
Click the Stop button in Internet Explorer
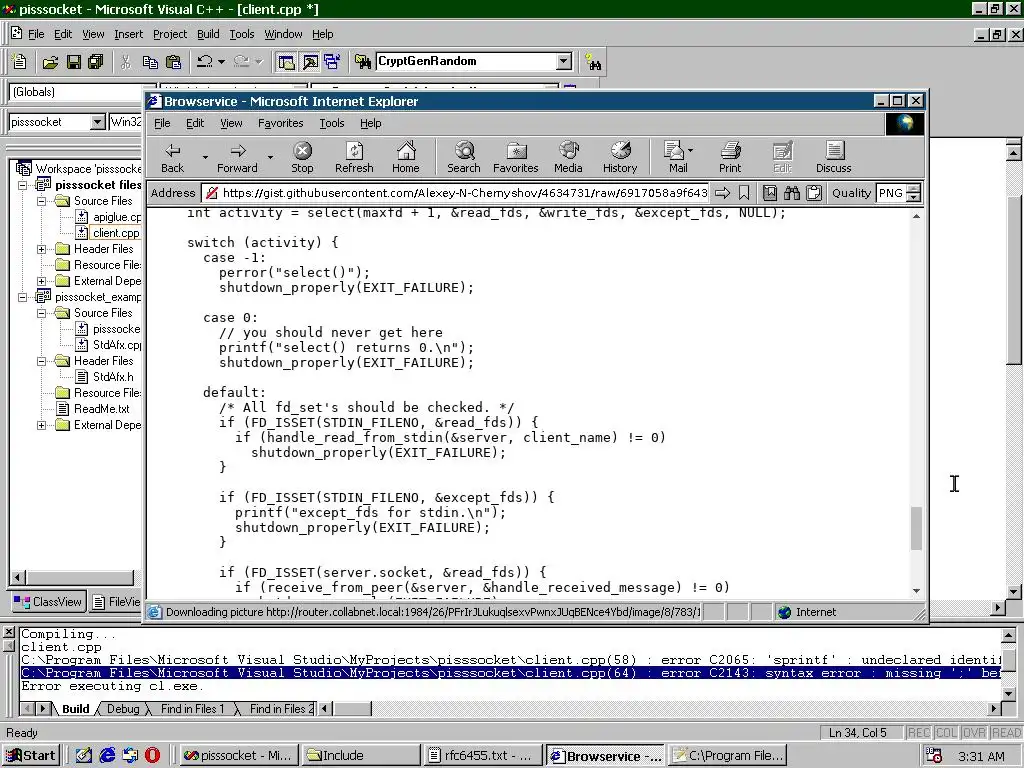pos(302,157)
